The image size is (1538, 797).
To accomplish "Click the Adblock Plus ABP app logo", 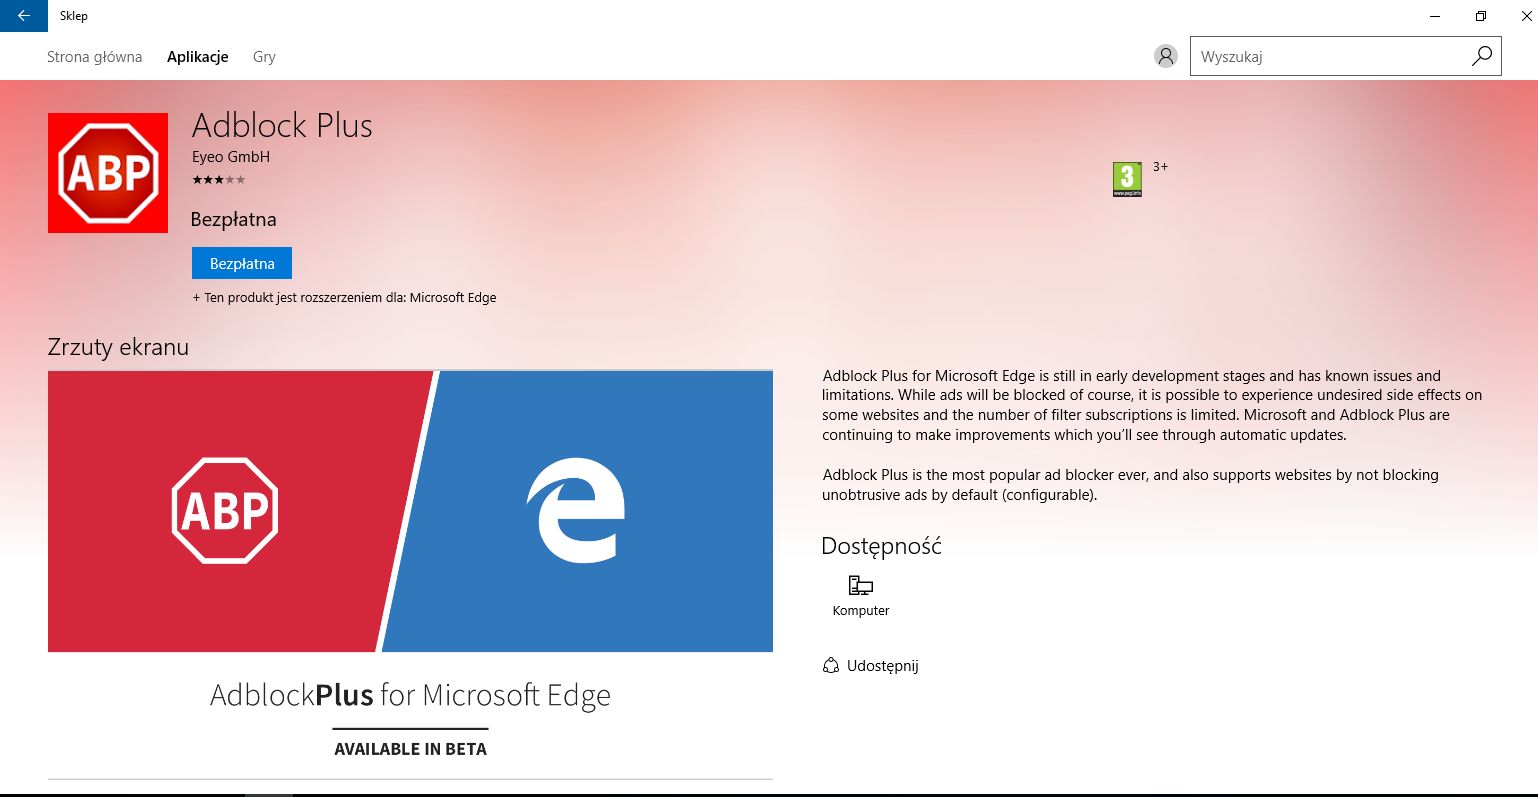I will point(108,173).
